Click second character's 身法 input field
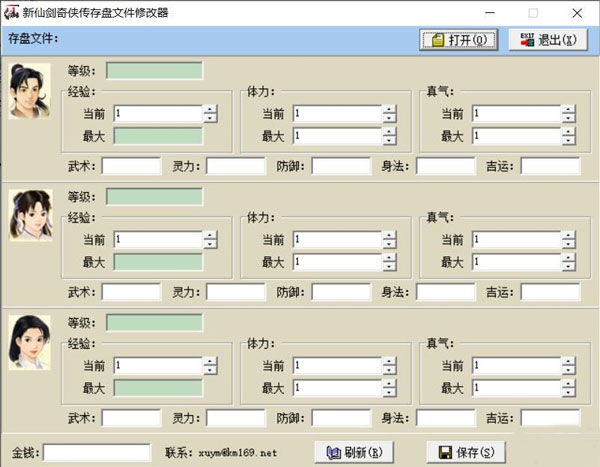This screenshot has height=467, width=600. click(446, 292)
